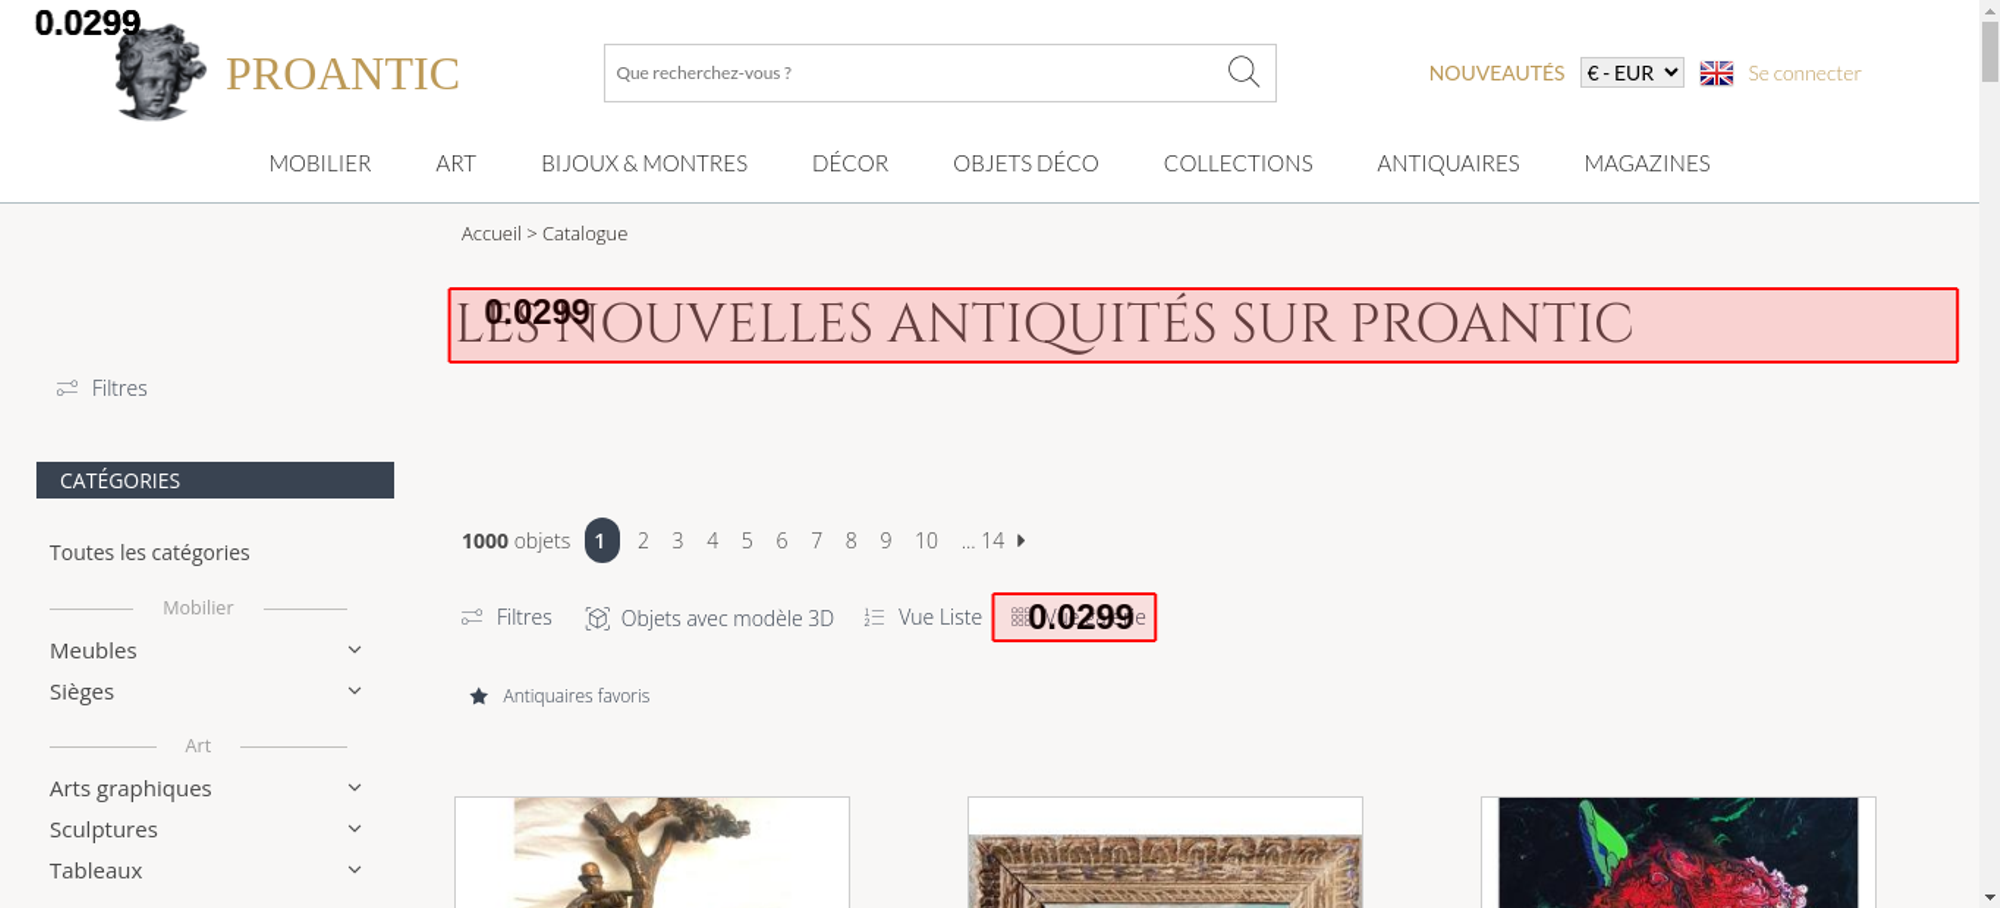2000x908 pixels.
Task: Go to next page arrow
Action: [1021, 540]
